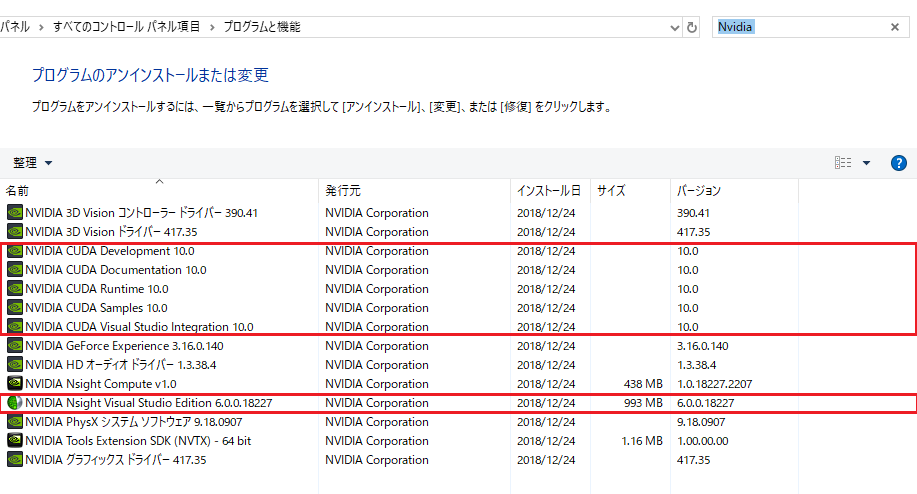The height and width of the screenshot is (494, 917).
Task: Click icon of NVIDIA 3D Vision コントローラー ドライバー 390.41
Action: pos(15,212)
